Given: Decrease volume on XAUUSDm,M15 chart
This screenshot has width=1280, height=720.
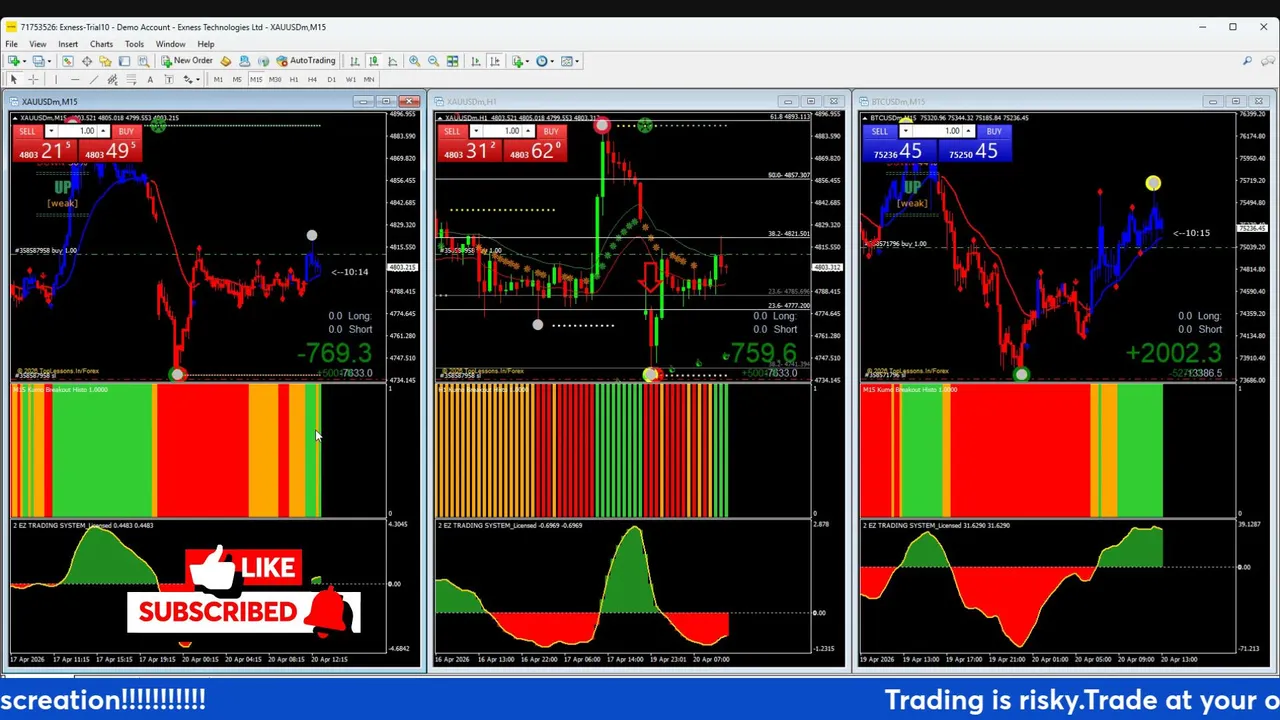Looking at the screenshot, I should tap(51, 131).
